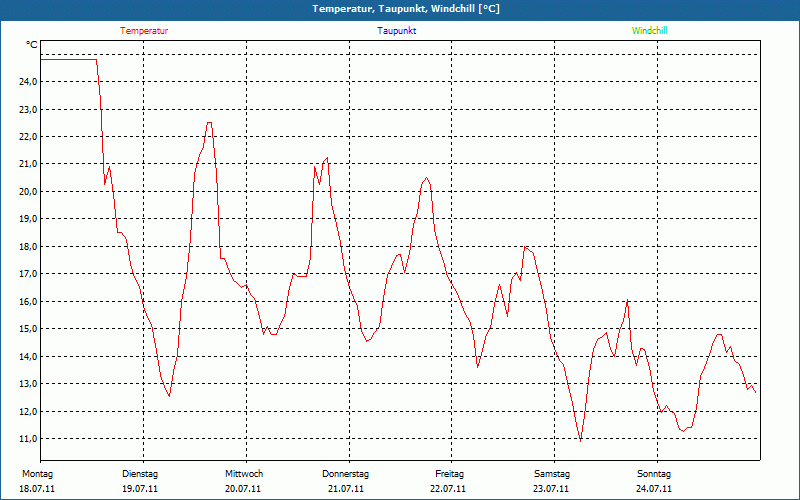800x500 pixels.
Task: Click the Samstag day label
Action: click(552, 474)
